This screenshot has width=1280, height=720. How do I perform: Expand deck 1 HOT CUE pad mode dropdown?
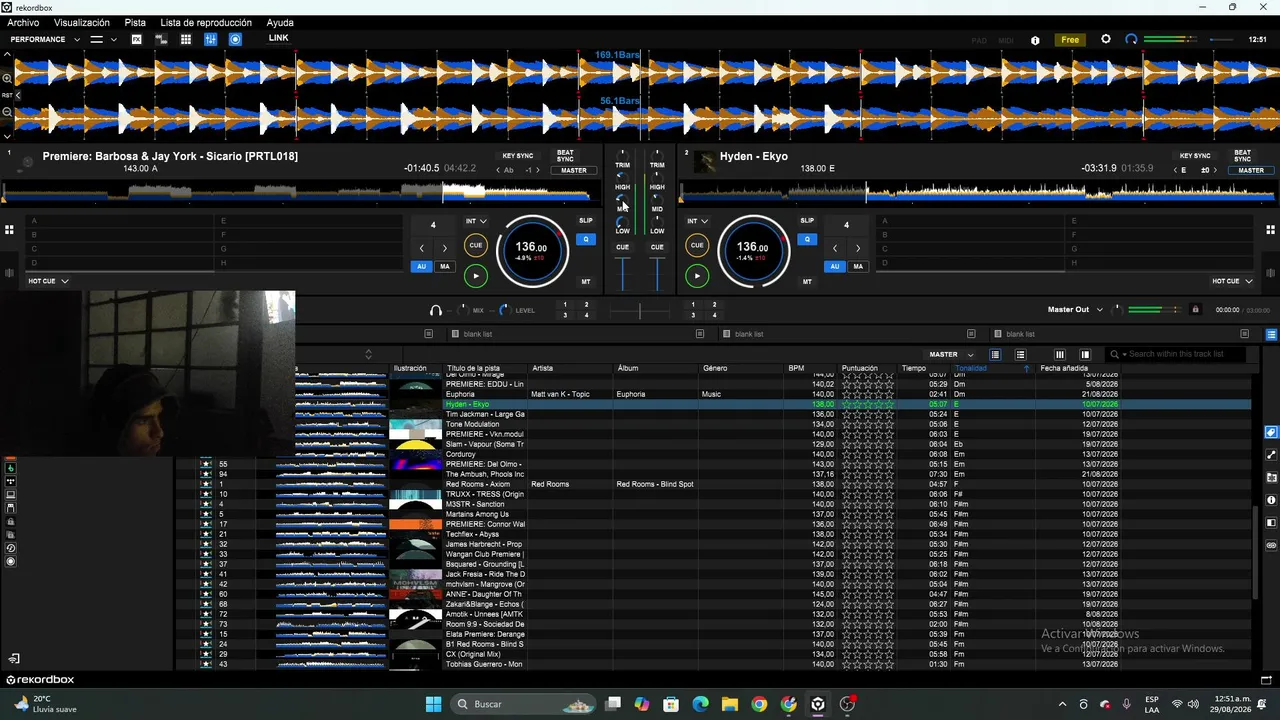click(48, 281)
